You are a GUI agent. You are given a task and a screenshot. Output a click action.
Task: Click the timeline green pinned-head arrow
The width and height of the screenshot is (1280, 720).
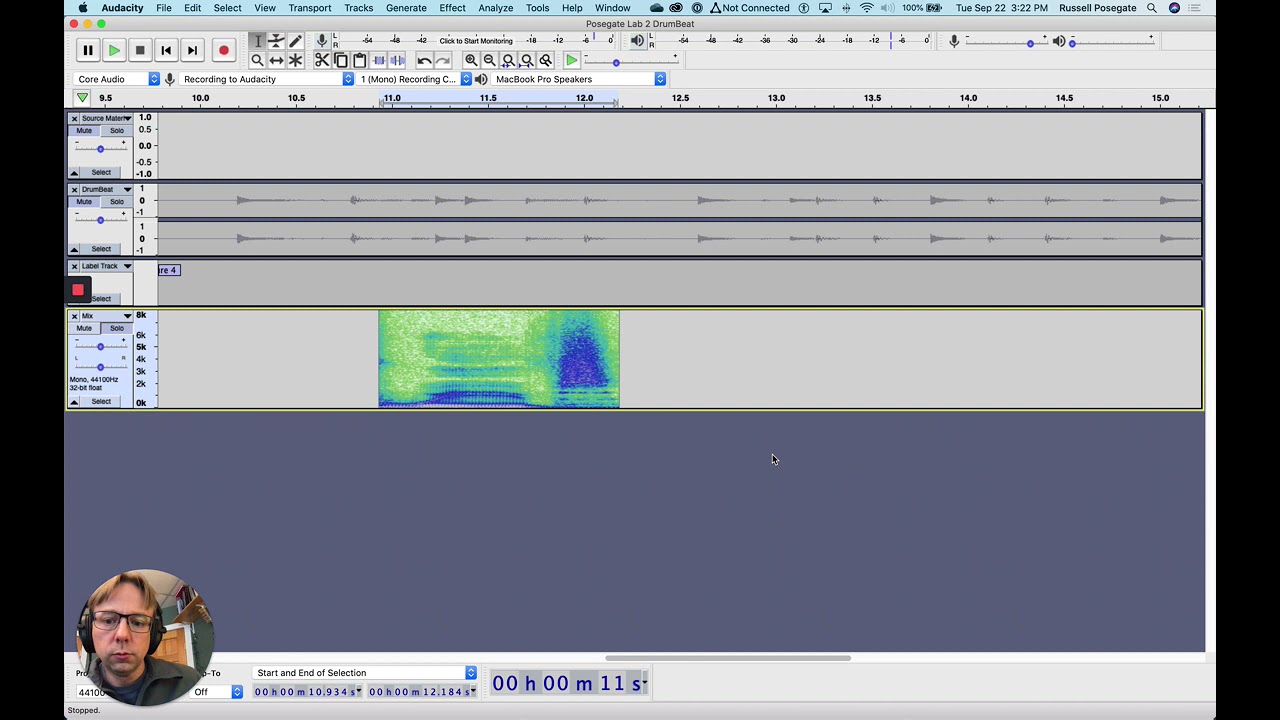[x=82, y=98]
